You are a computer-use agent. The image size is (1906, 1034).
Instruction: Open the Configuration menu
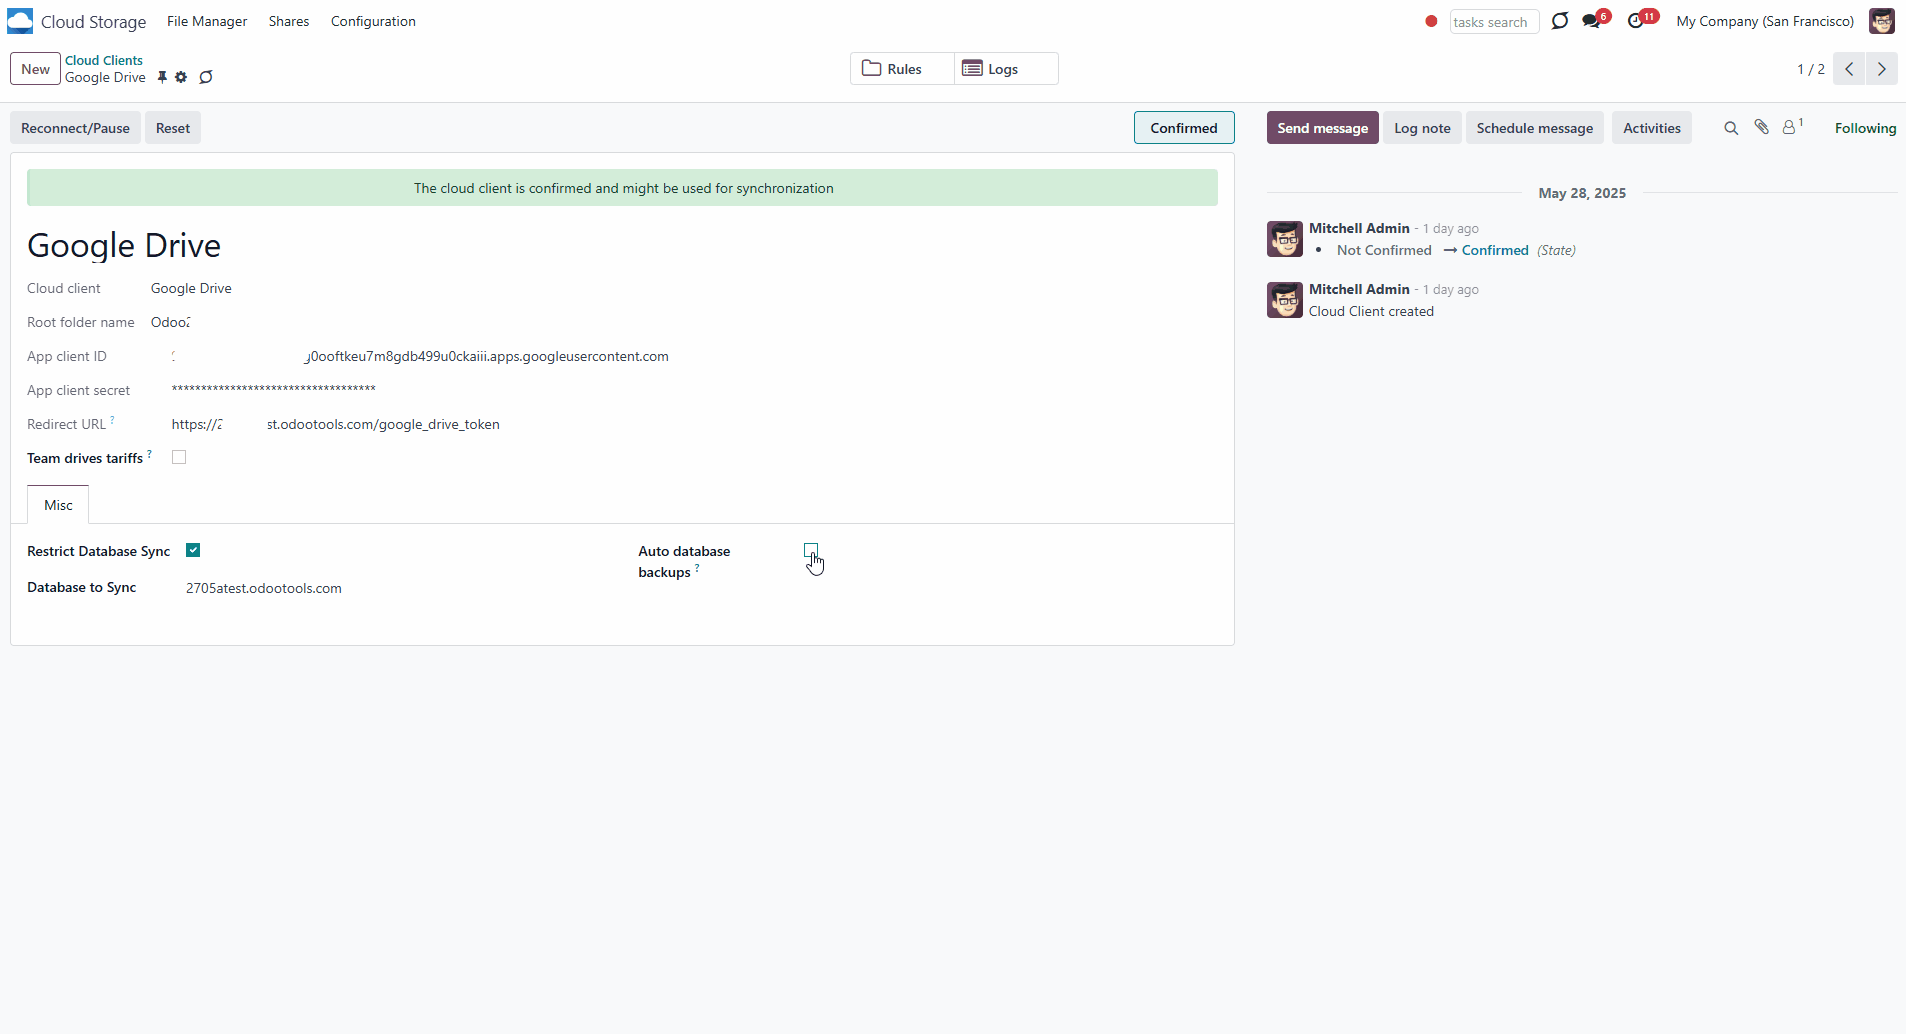(x=373, y=21)
